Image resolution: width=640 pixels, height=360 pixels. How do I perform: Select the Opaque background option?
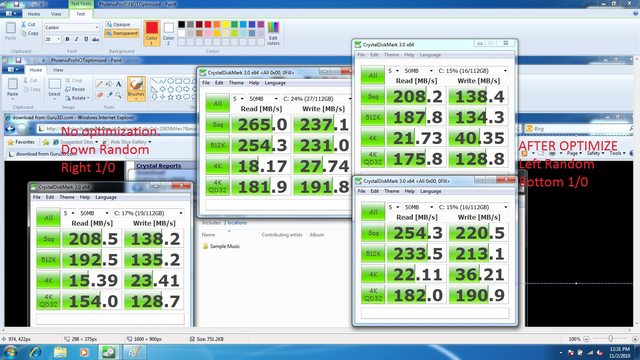tap(118, 24)
